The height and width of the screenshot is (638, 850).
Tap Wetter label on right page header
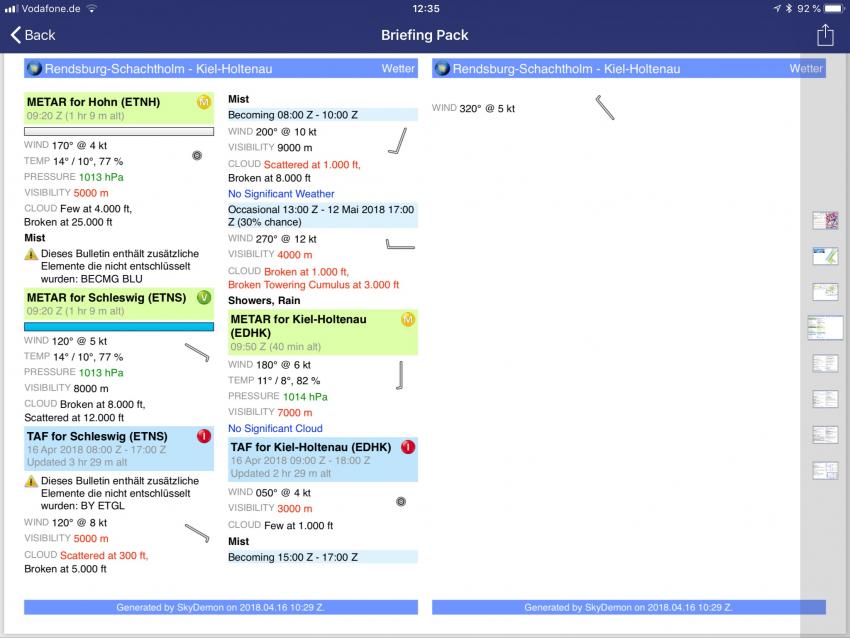click(806, 68)
